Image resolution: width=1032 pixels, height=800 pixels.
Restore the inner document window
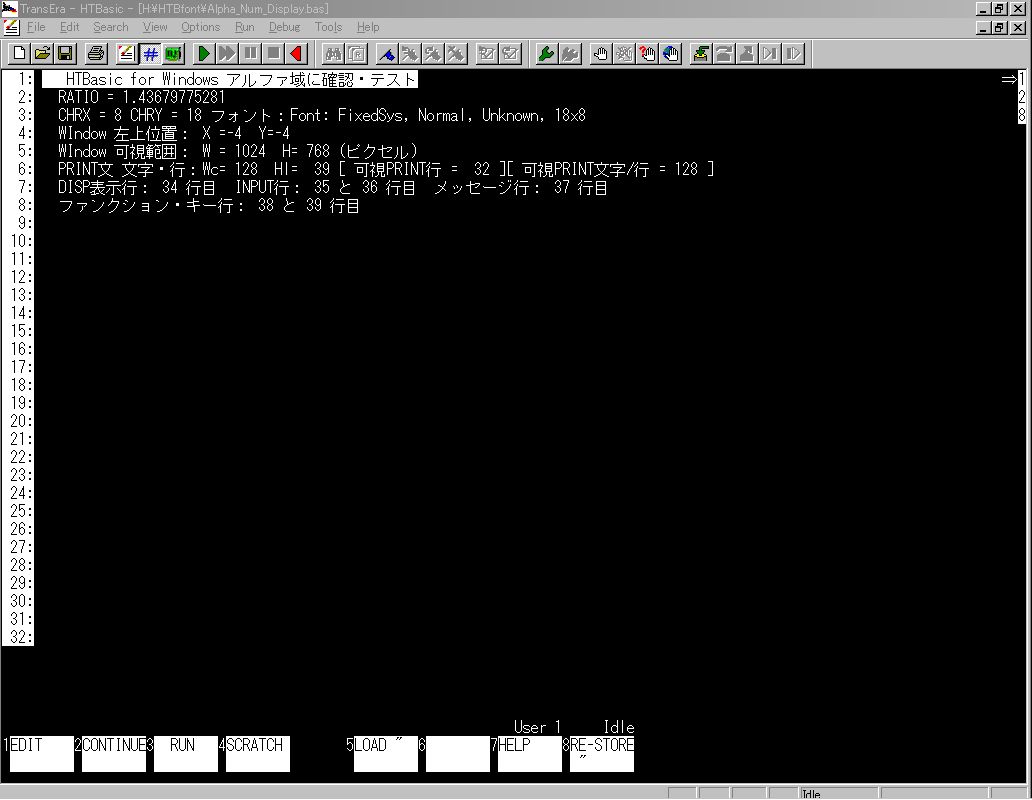coord(999,28)
